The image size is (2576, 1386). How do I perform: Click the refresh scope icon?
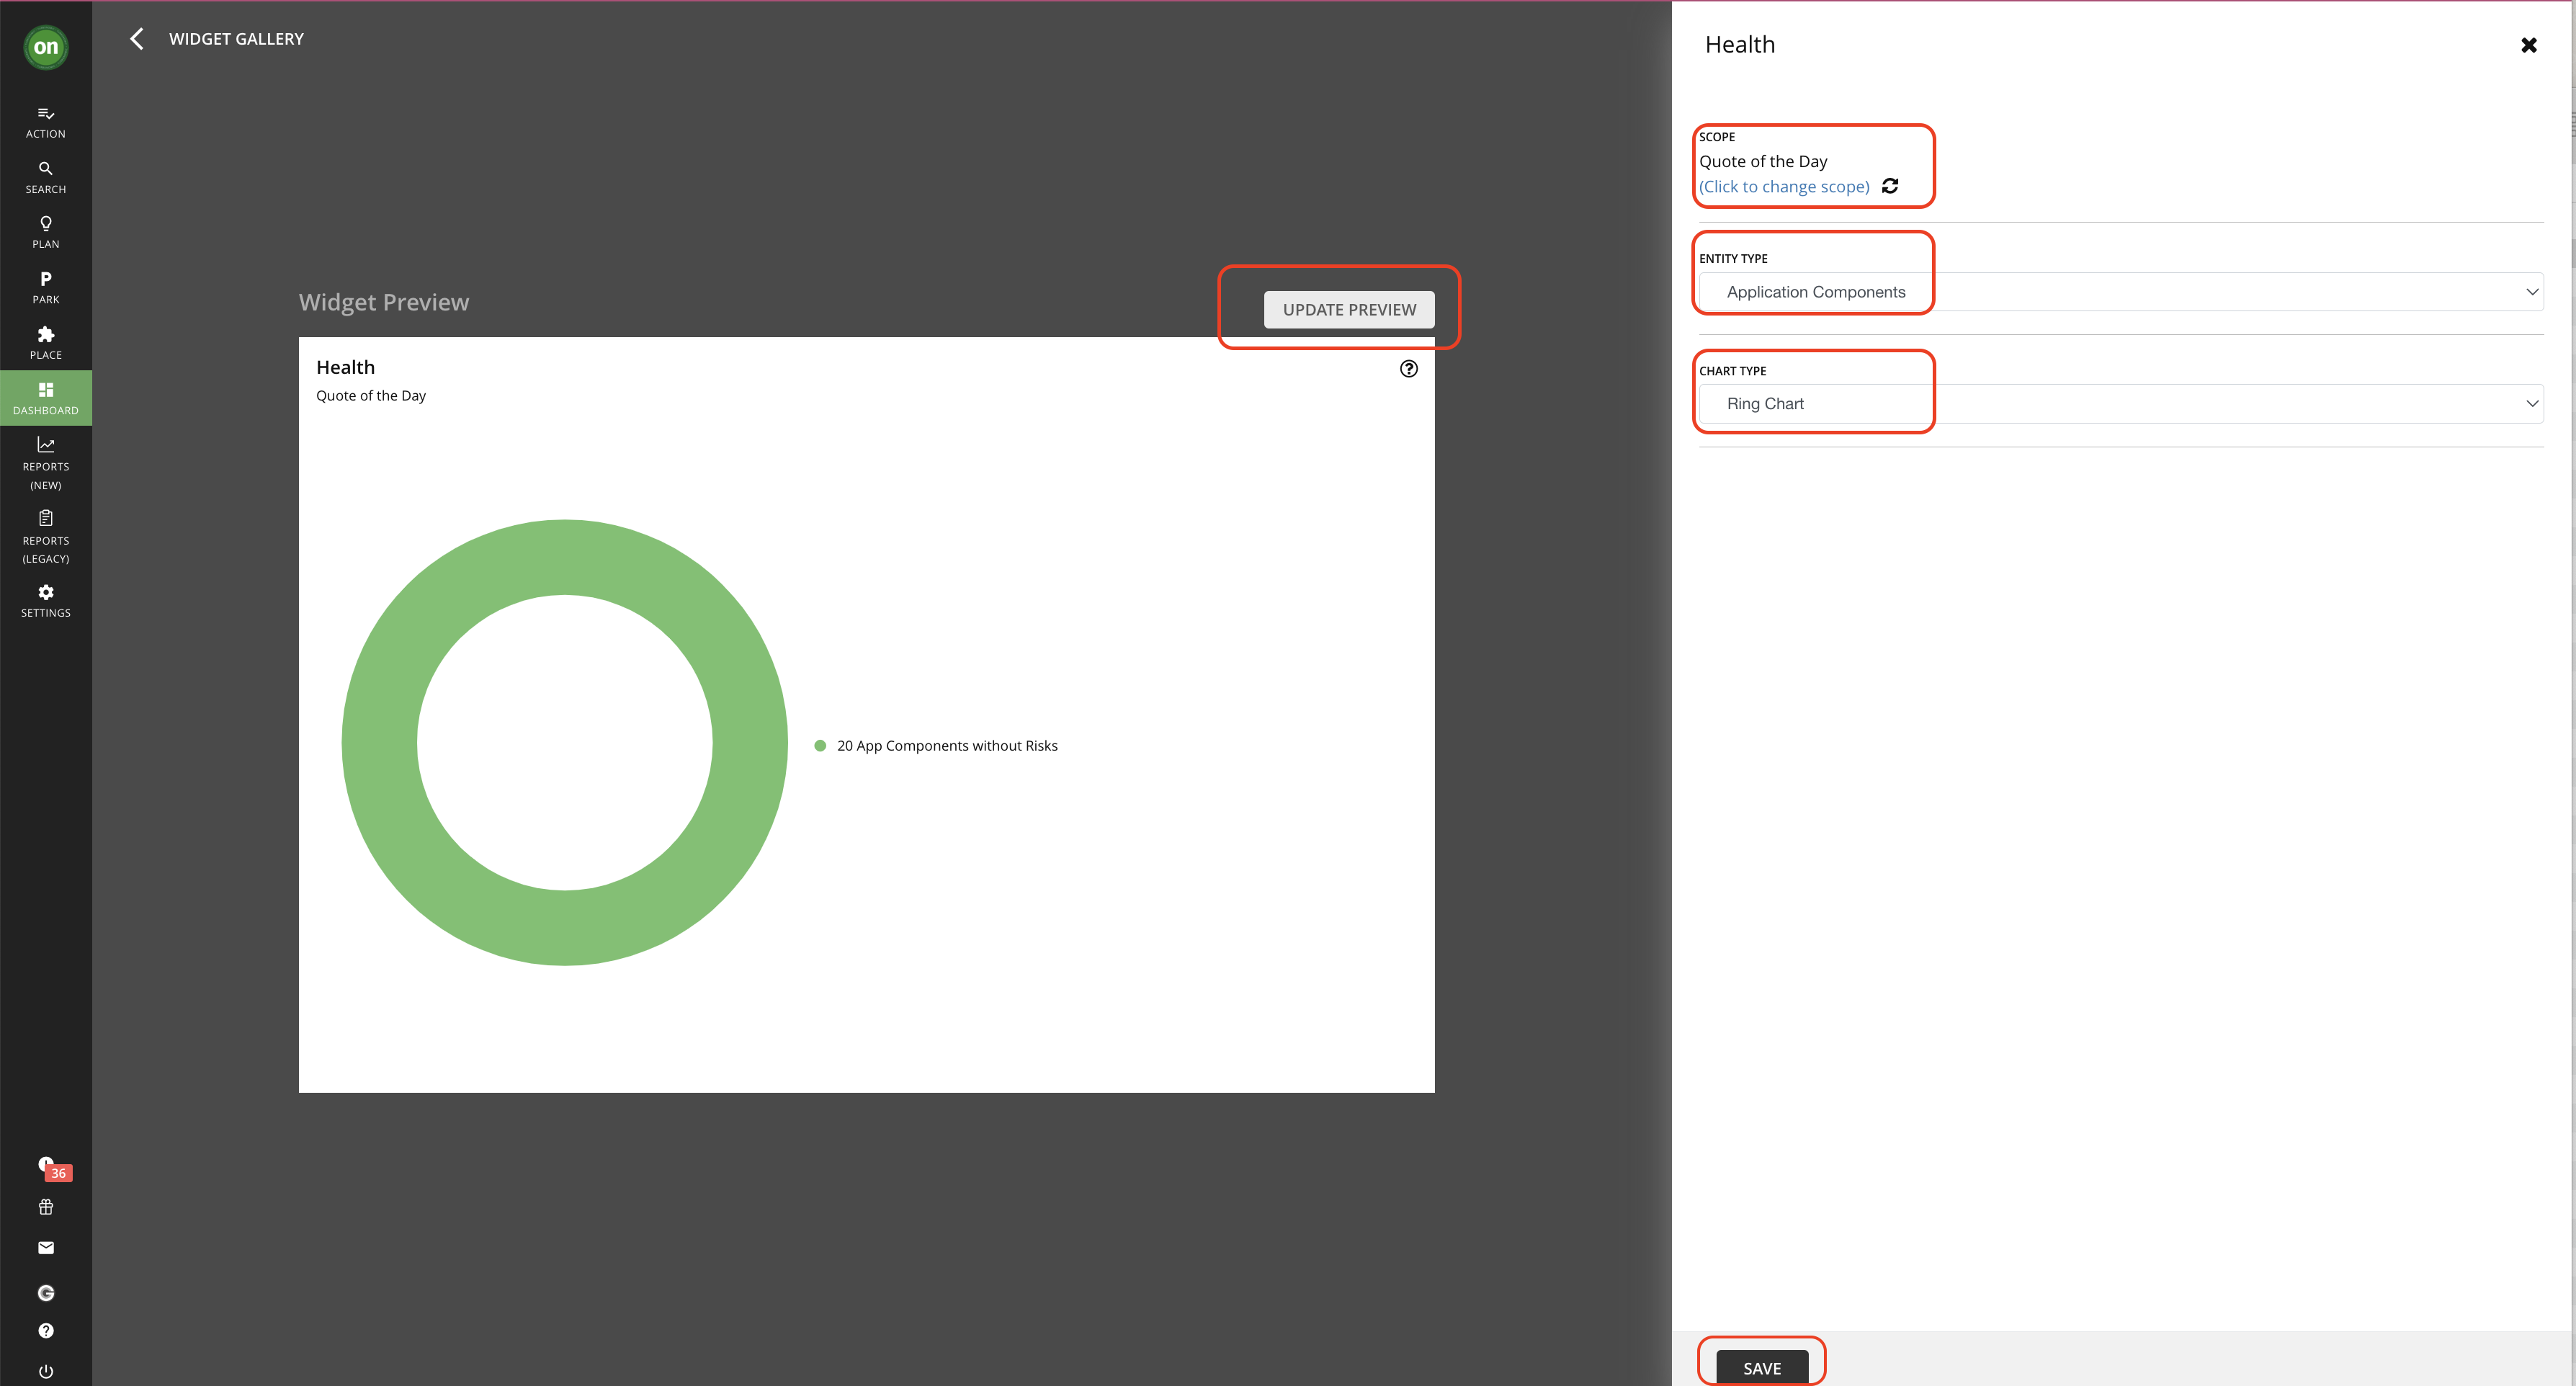tap(1890, 186)
